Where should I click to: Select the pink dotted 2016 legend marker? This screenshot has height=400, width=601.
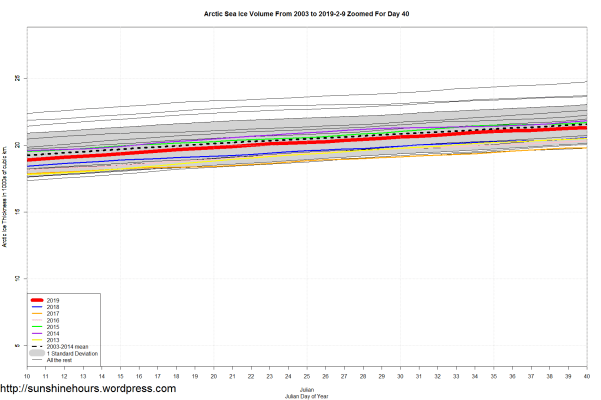[x=38, y=321]
